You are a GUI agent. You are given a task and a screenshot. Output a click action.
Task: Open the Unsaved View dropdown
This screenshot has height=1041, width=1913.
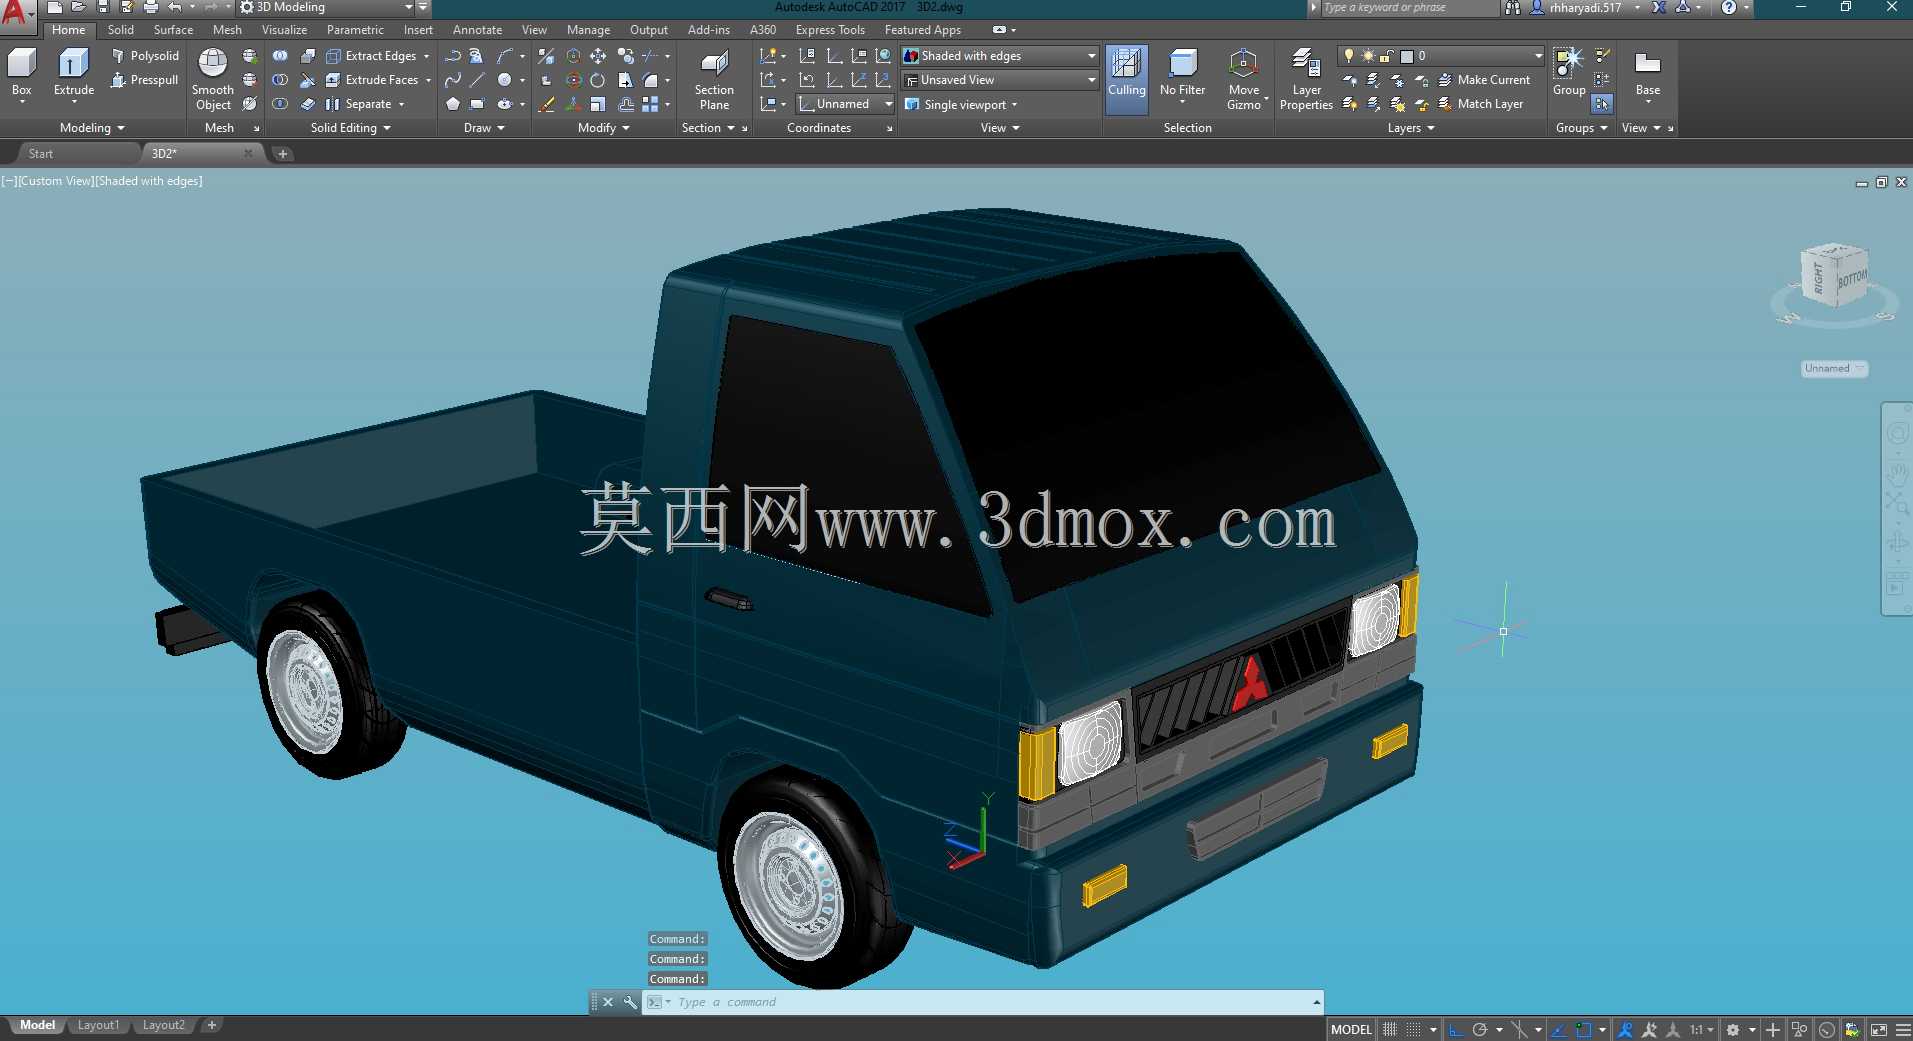pos(1000,80)
